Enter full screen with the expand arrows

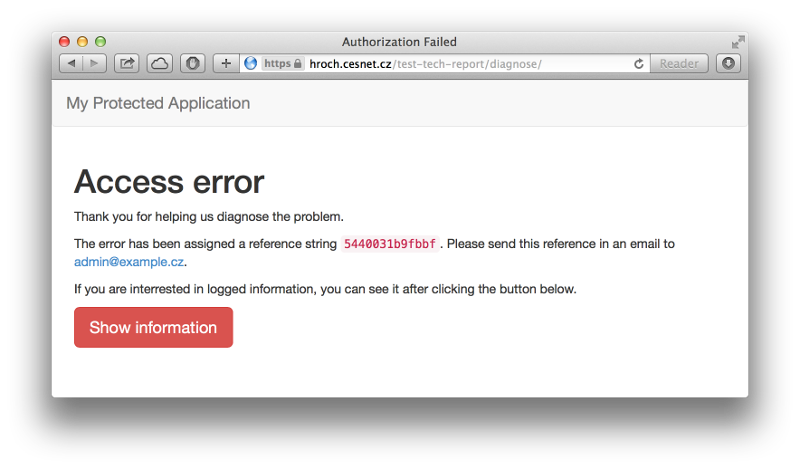tap(738, 42)
